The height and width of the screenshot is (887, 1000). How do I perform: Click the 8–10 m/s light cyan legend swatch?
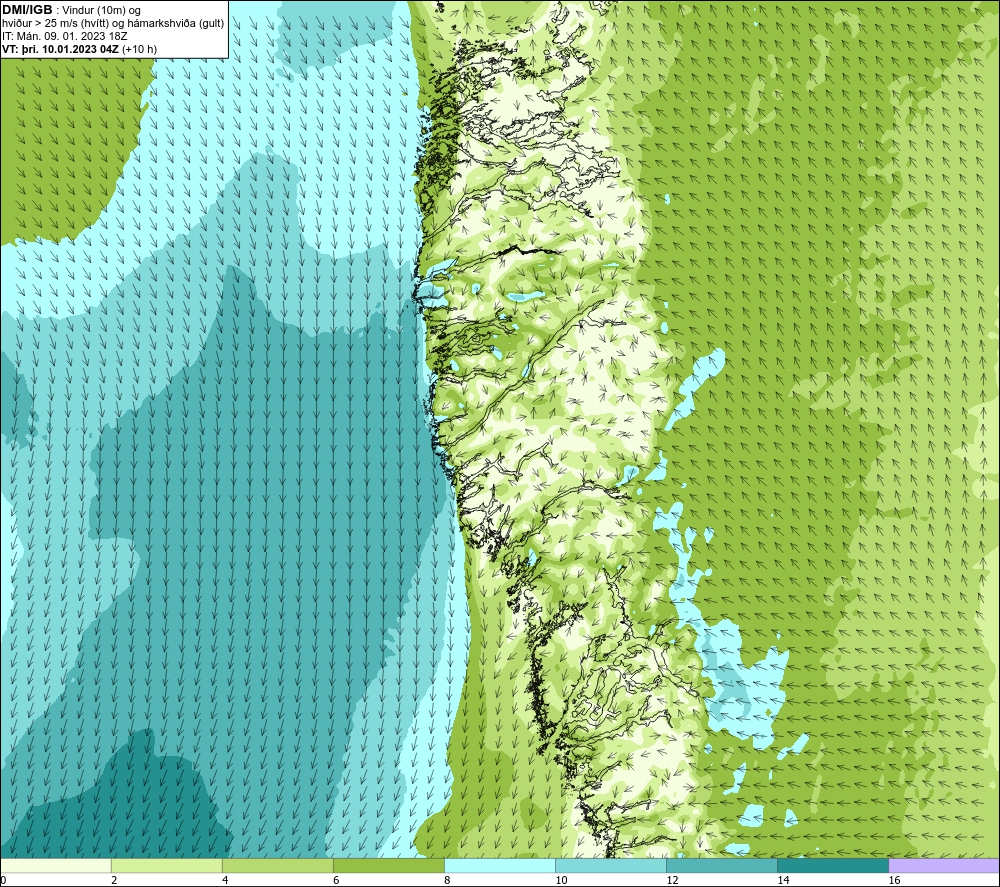(x=500, y=865)
